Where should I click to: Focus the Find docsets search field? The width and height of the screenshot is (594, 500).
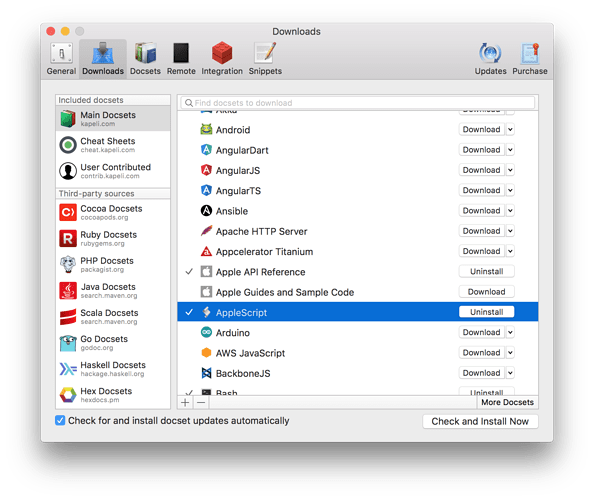click(358, 103)
